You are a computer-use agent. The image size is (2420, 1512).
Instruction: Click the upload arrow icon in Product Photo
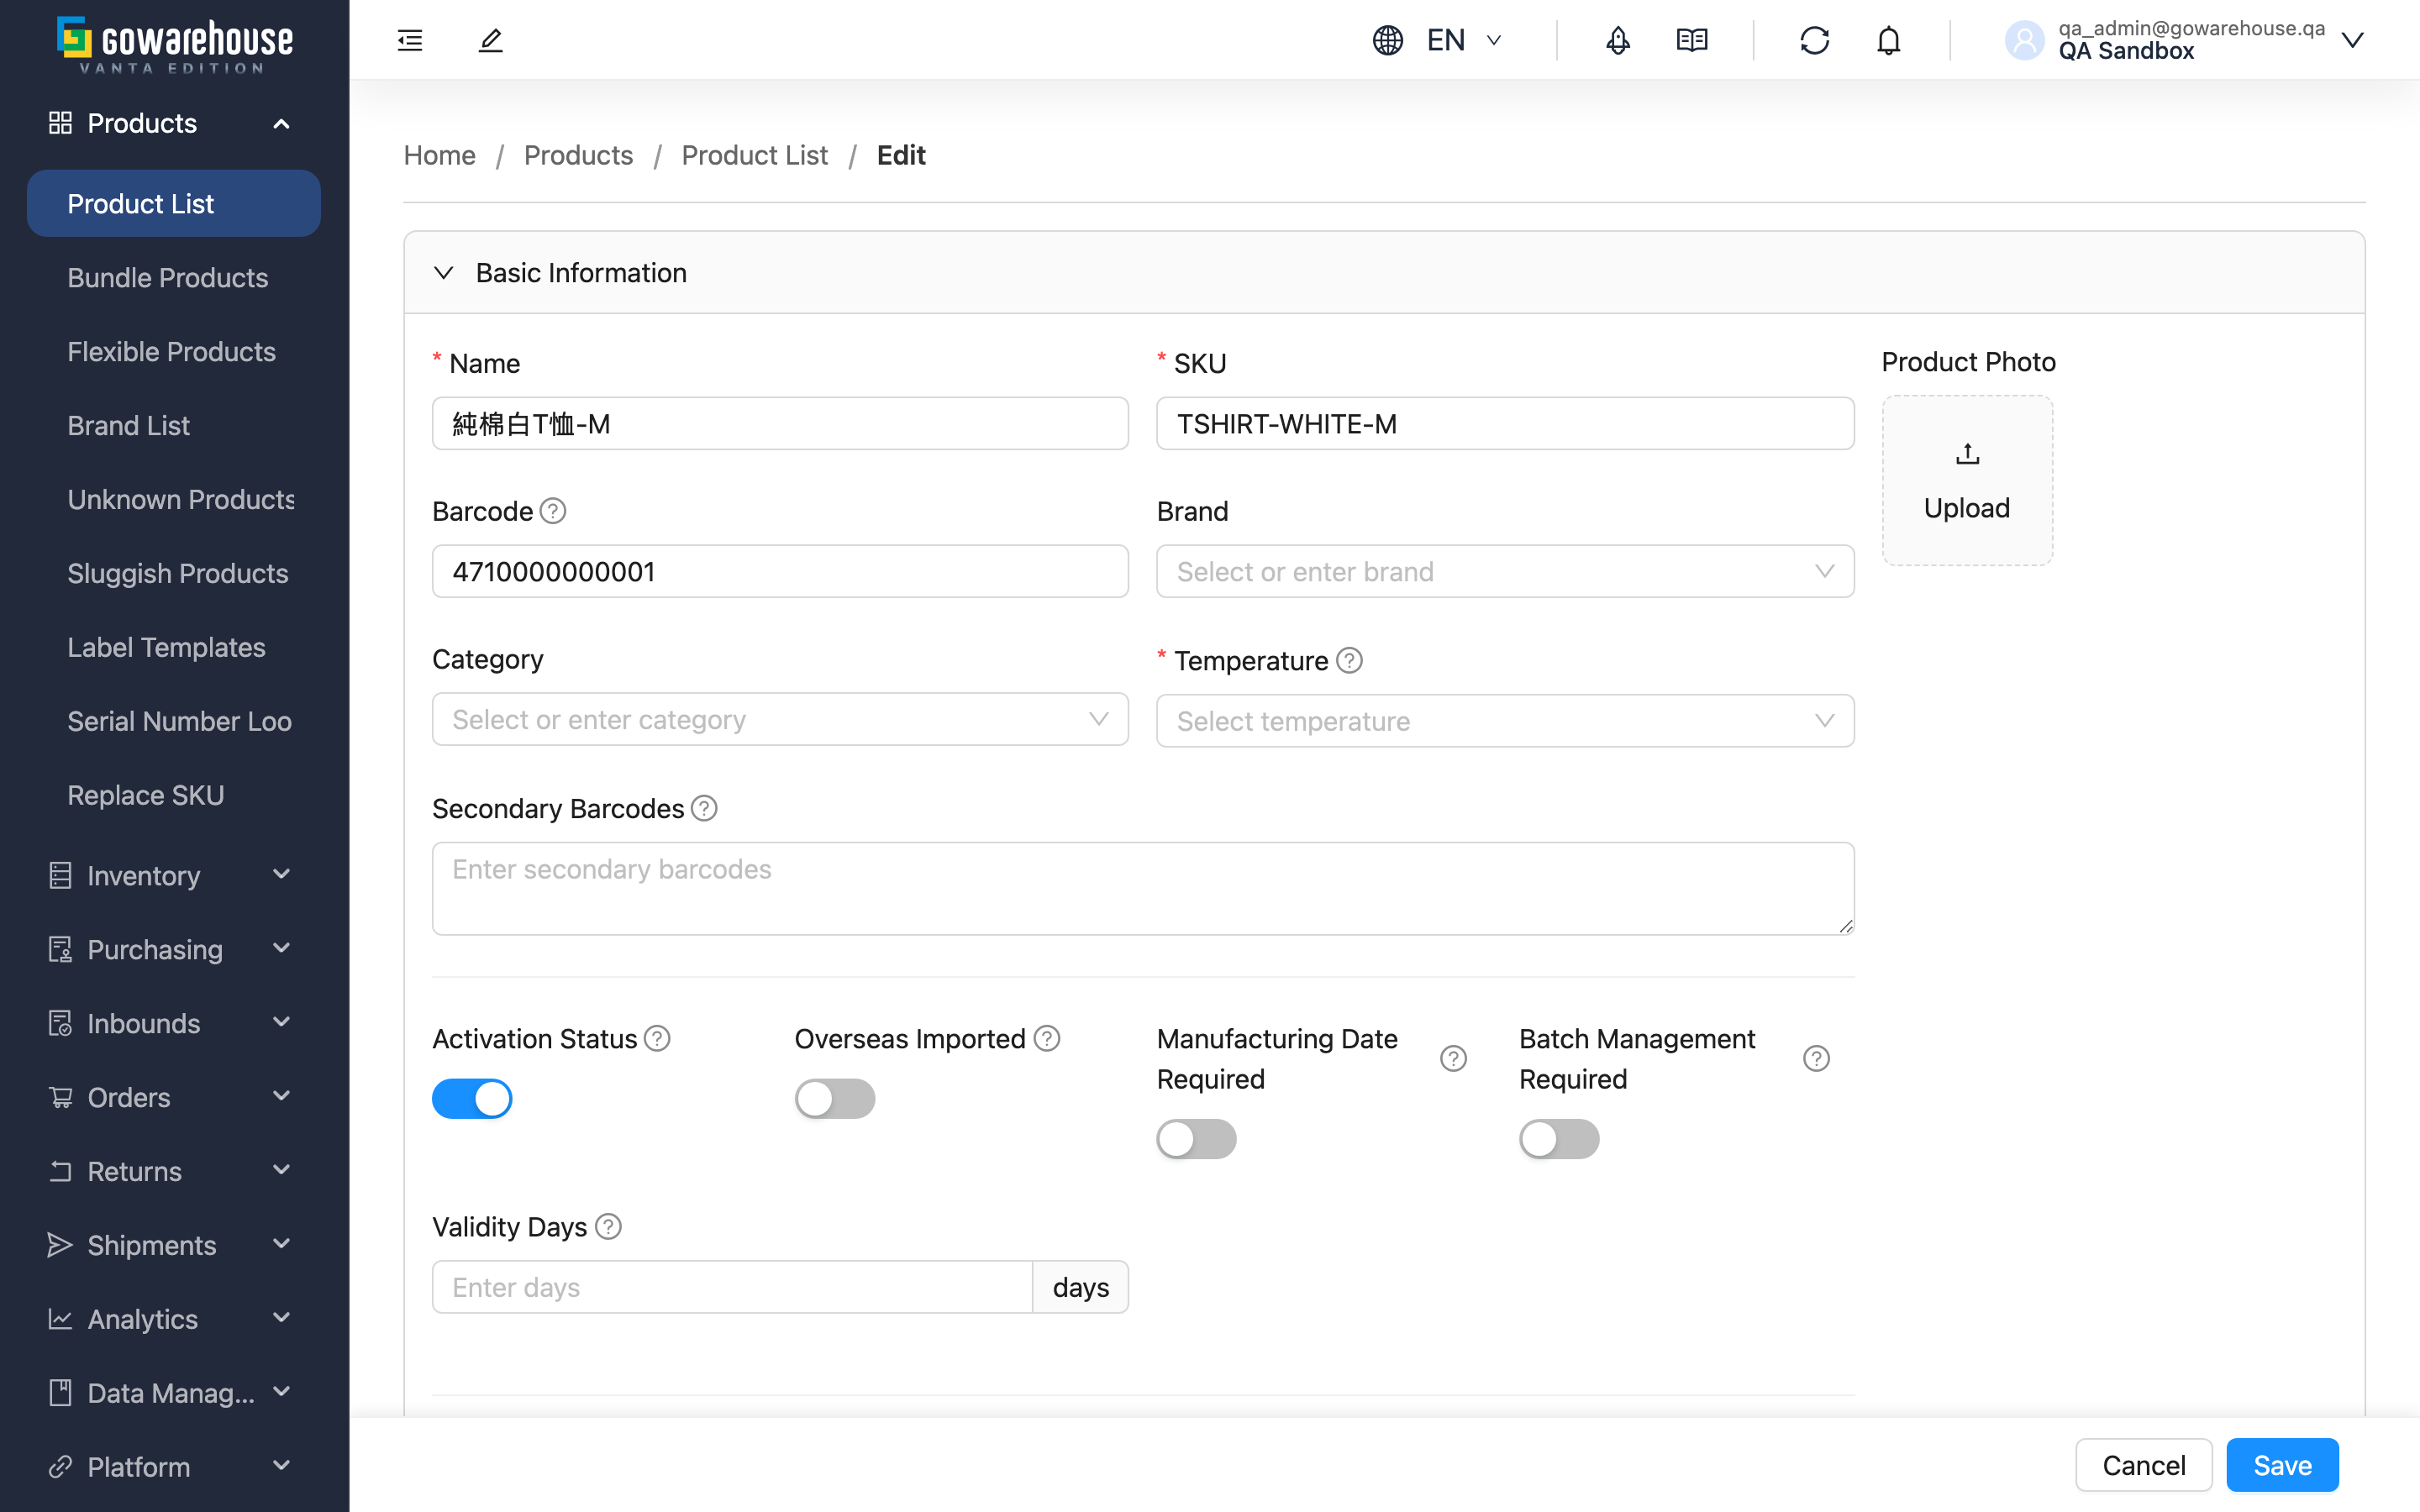[x=1967, y=454]
